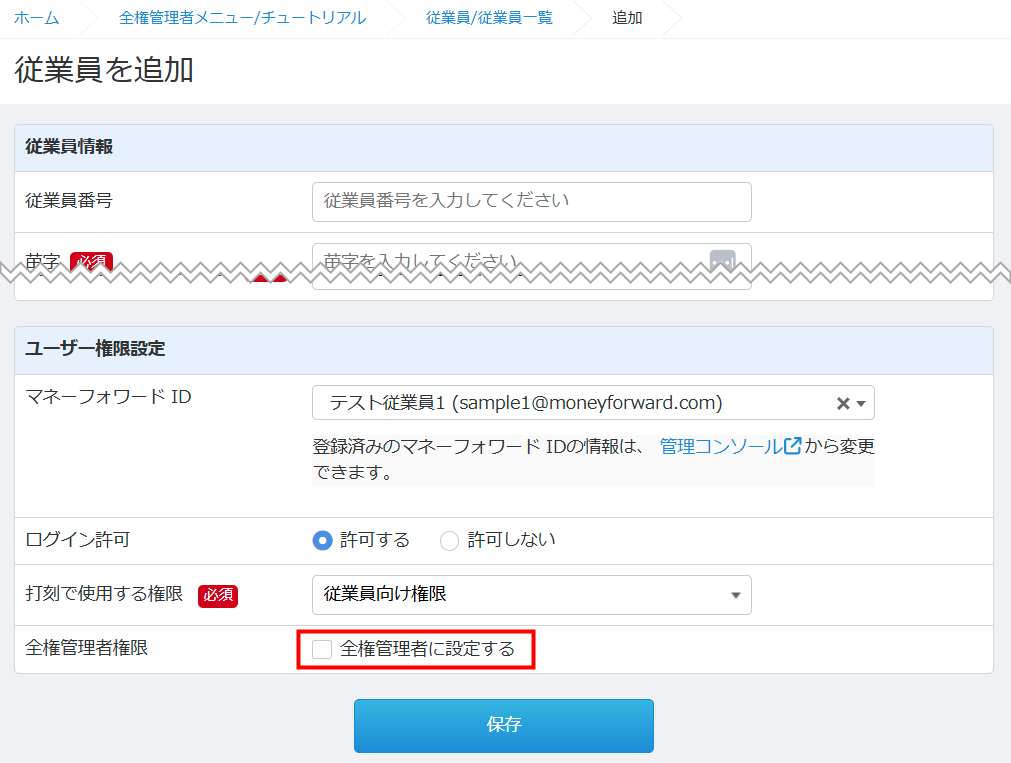Open 全権管理者メニュー/チュートリアル breadcrumb
The height and width of the screenshot is (763, 1011).
(x=242, y=18)
